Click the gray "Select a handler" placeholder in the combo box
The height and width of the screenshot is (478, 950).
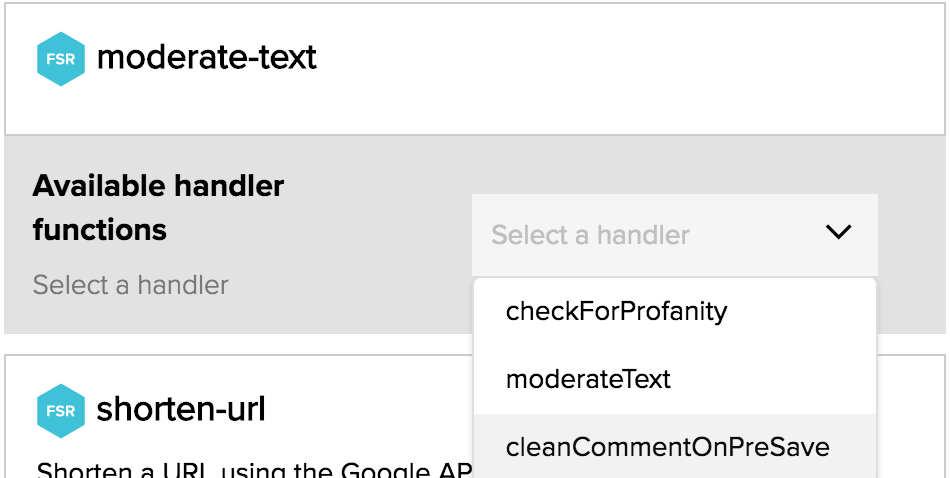(x=590, y=235)
